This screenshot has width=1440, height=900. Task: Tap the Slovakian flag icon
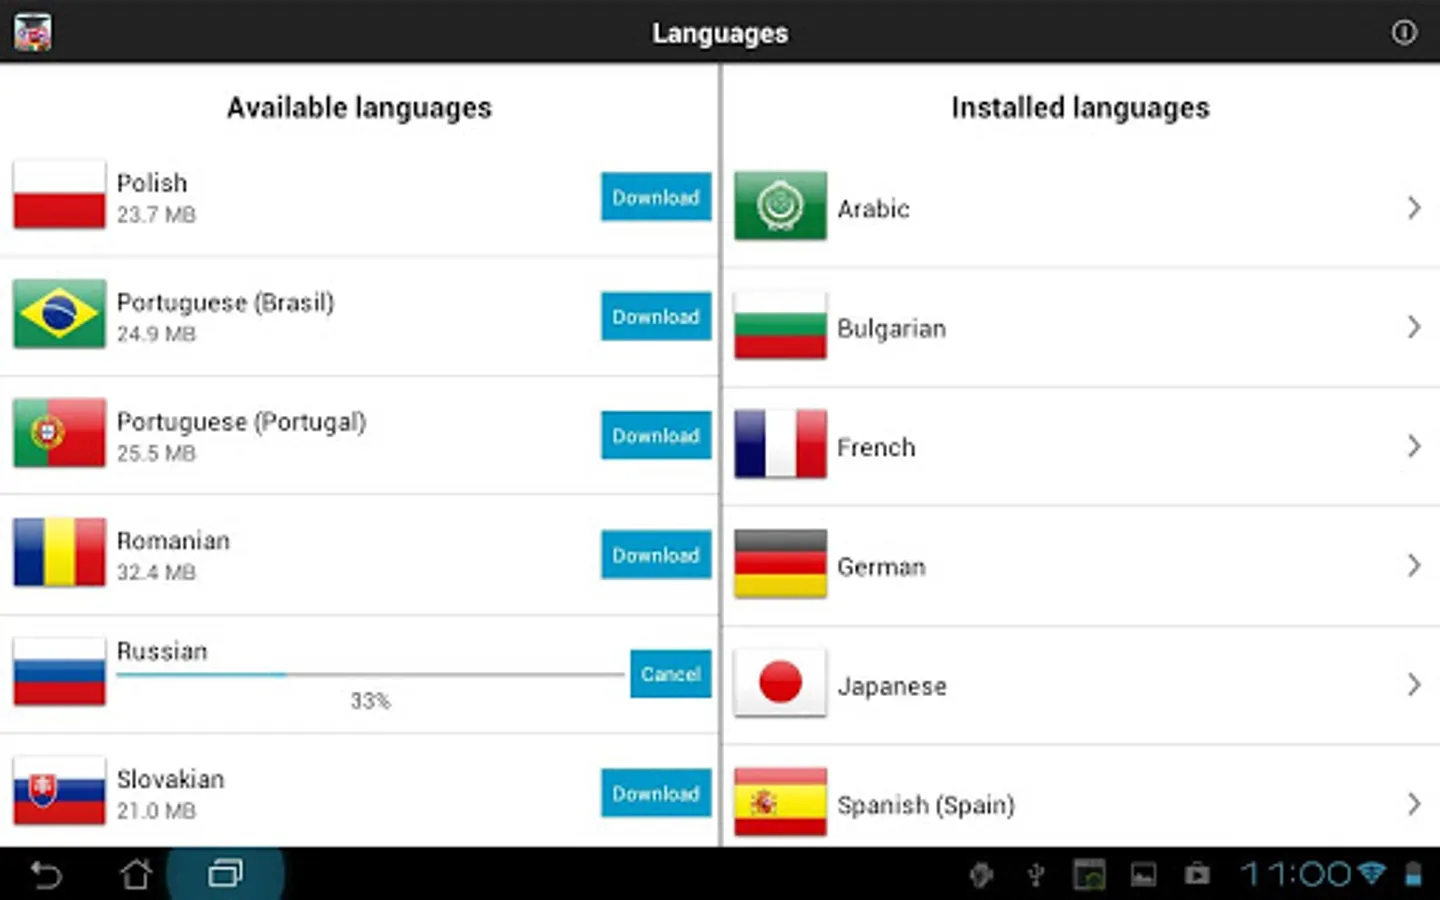[x=59, y=790]
